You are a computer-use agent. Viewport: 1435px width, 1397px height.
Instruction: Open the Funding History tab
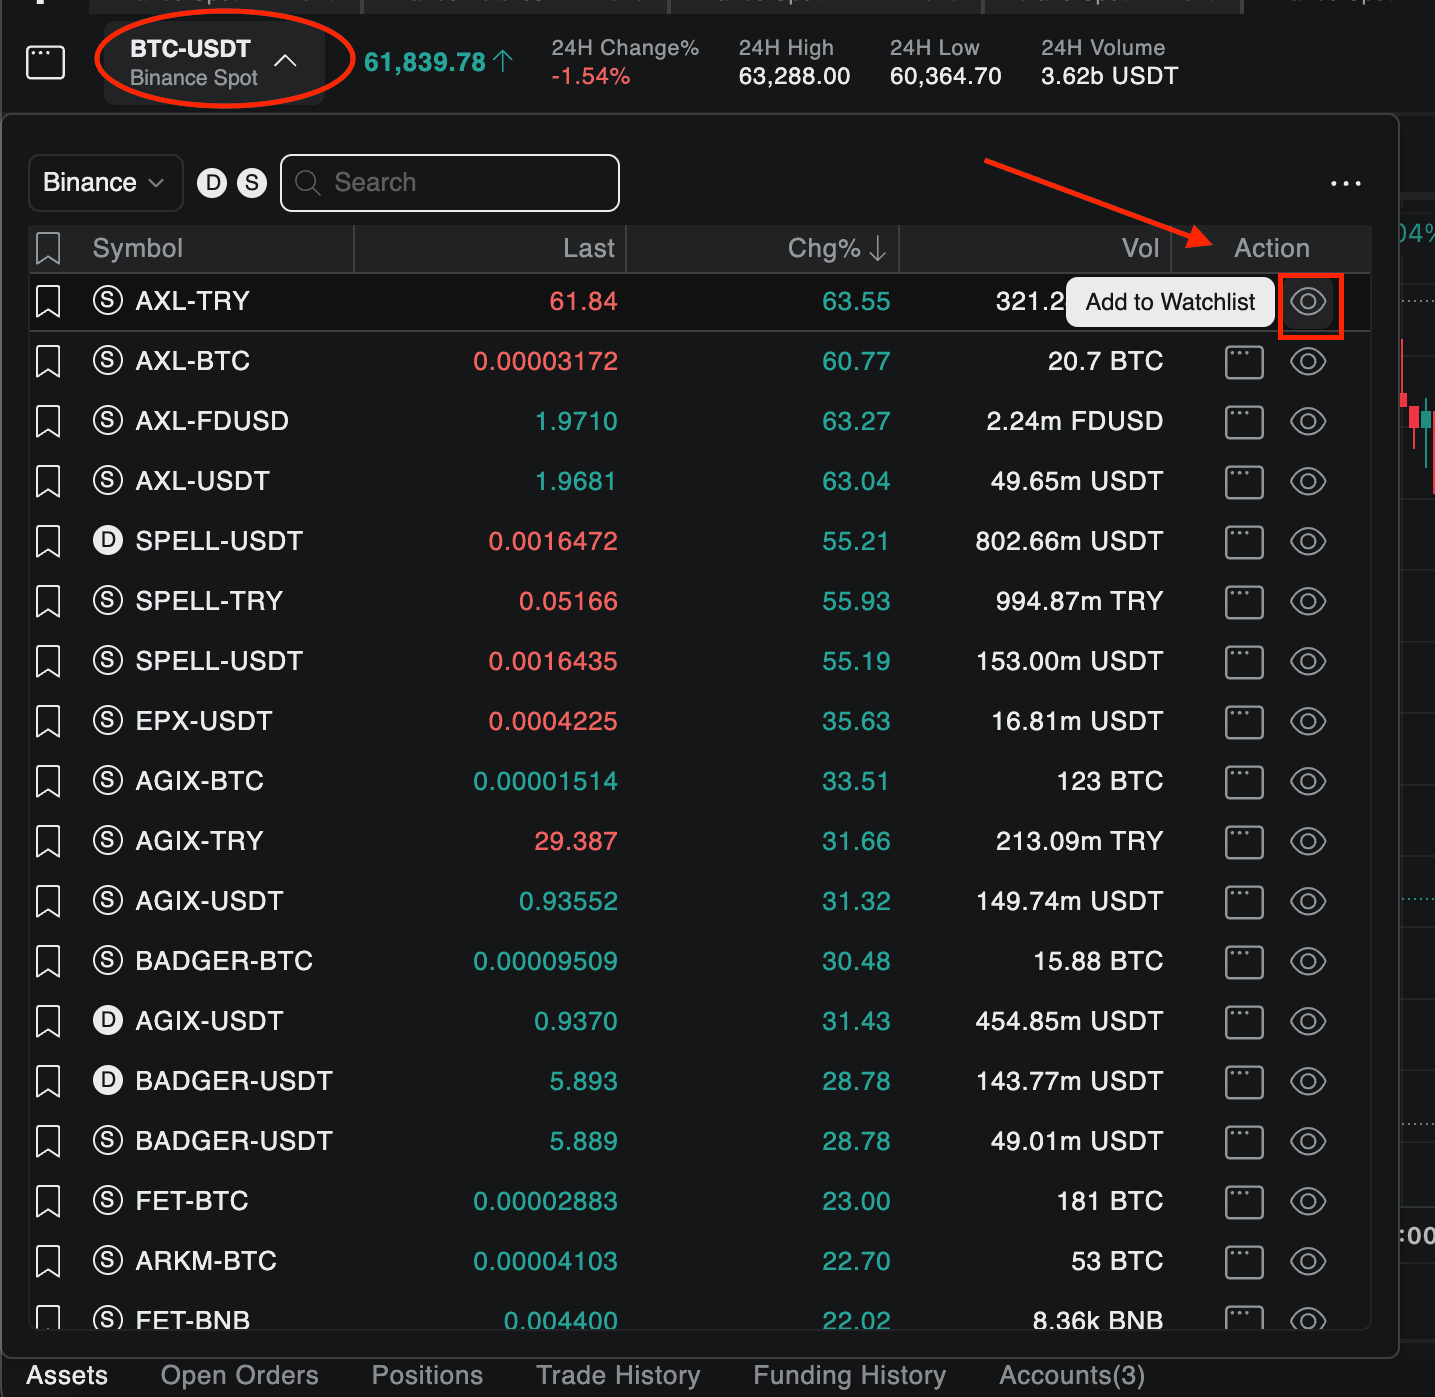pos(849,1375)
